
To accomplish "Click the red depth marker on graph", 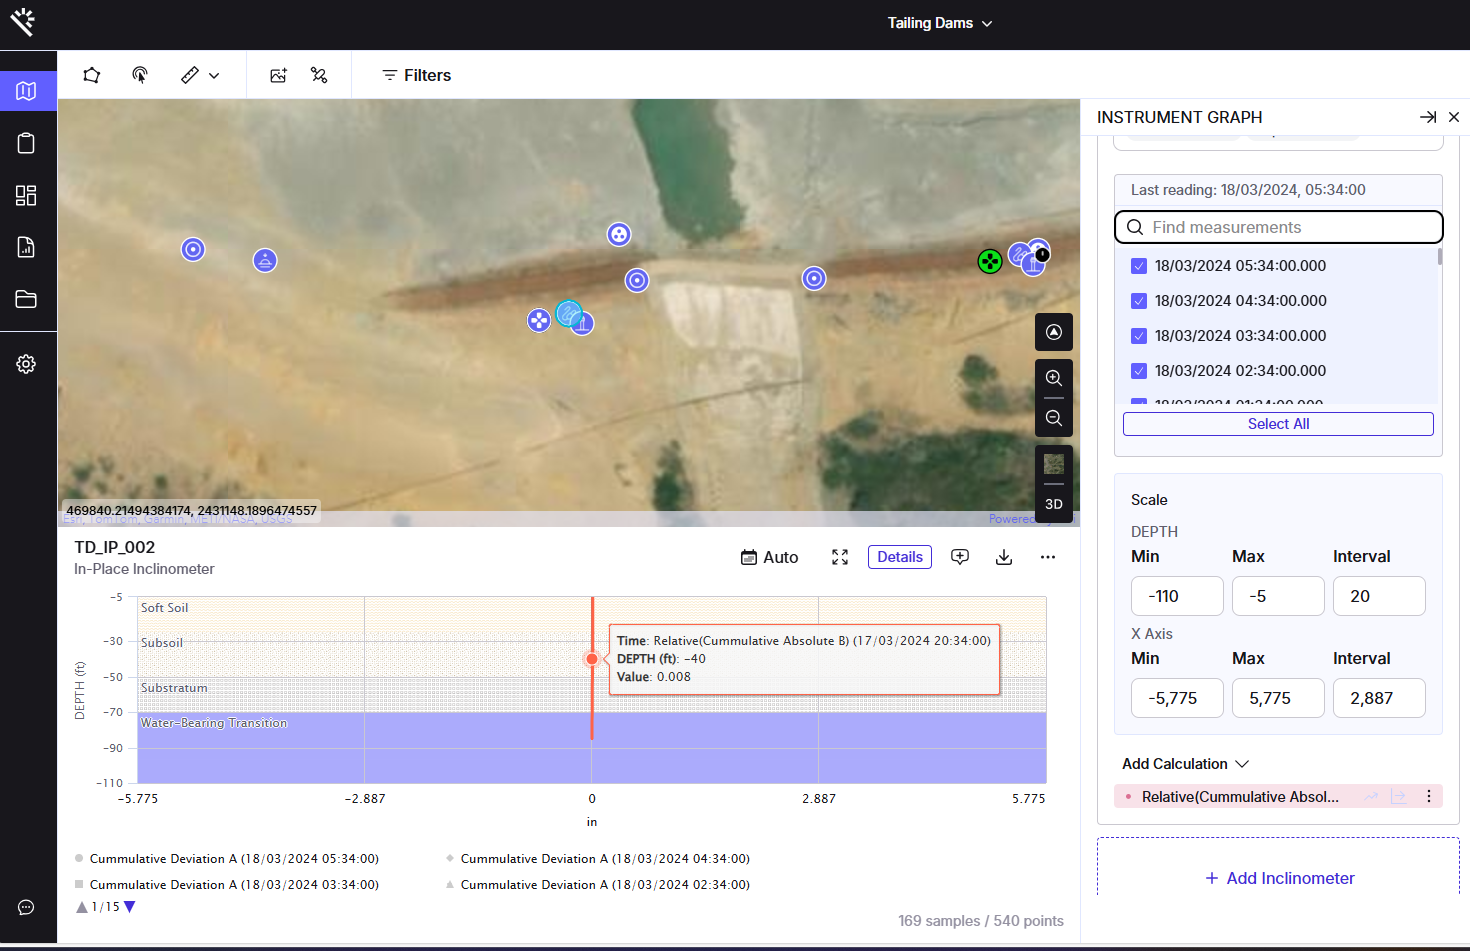I will (592, 659).
